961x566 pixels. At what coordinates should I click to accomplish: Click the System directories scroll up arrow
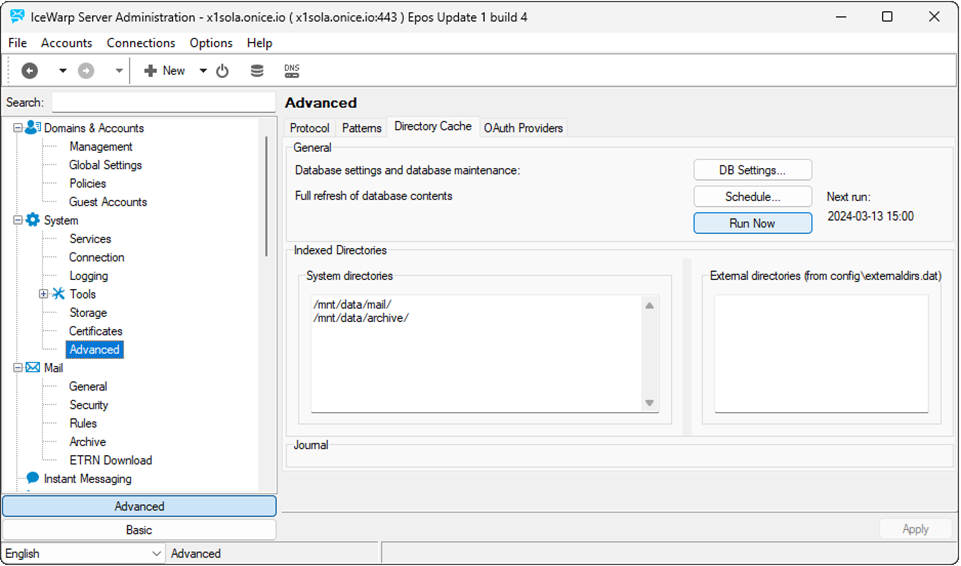[650, 305]
